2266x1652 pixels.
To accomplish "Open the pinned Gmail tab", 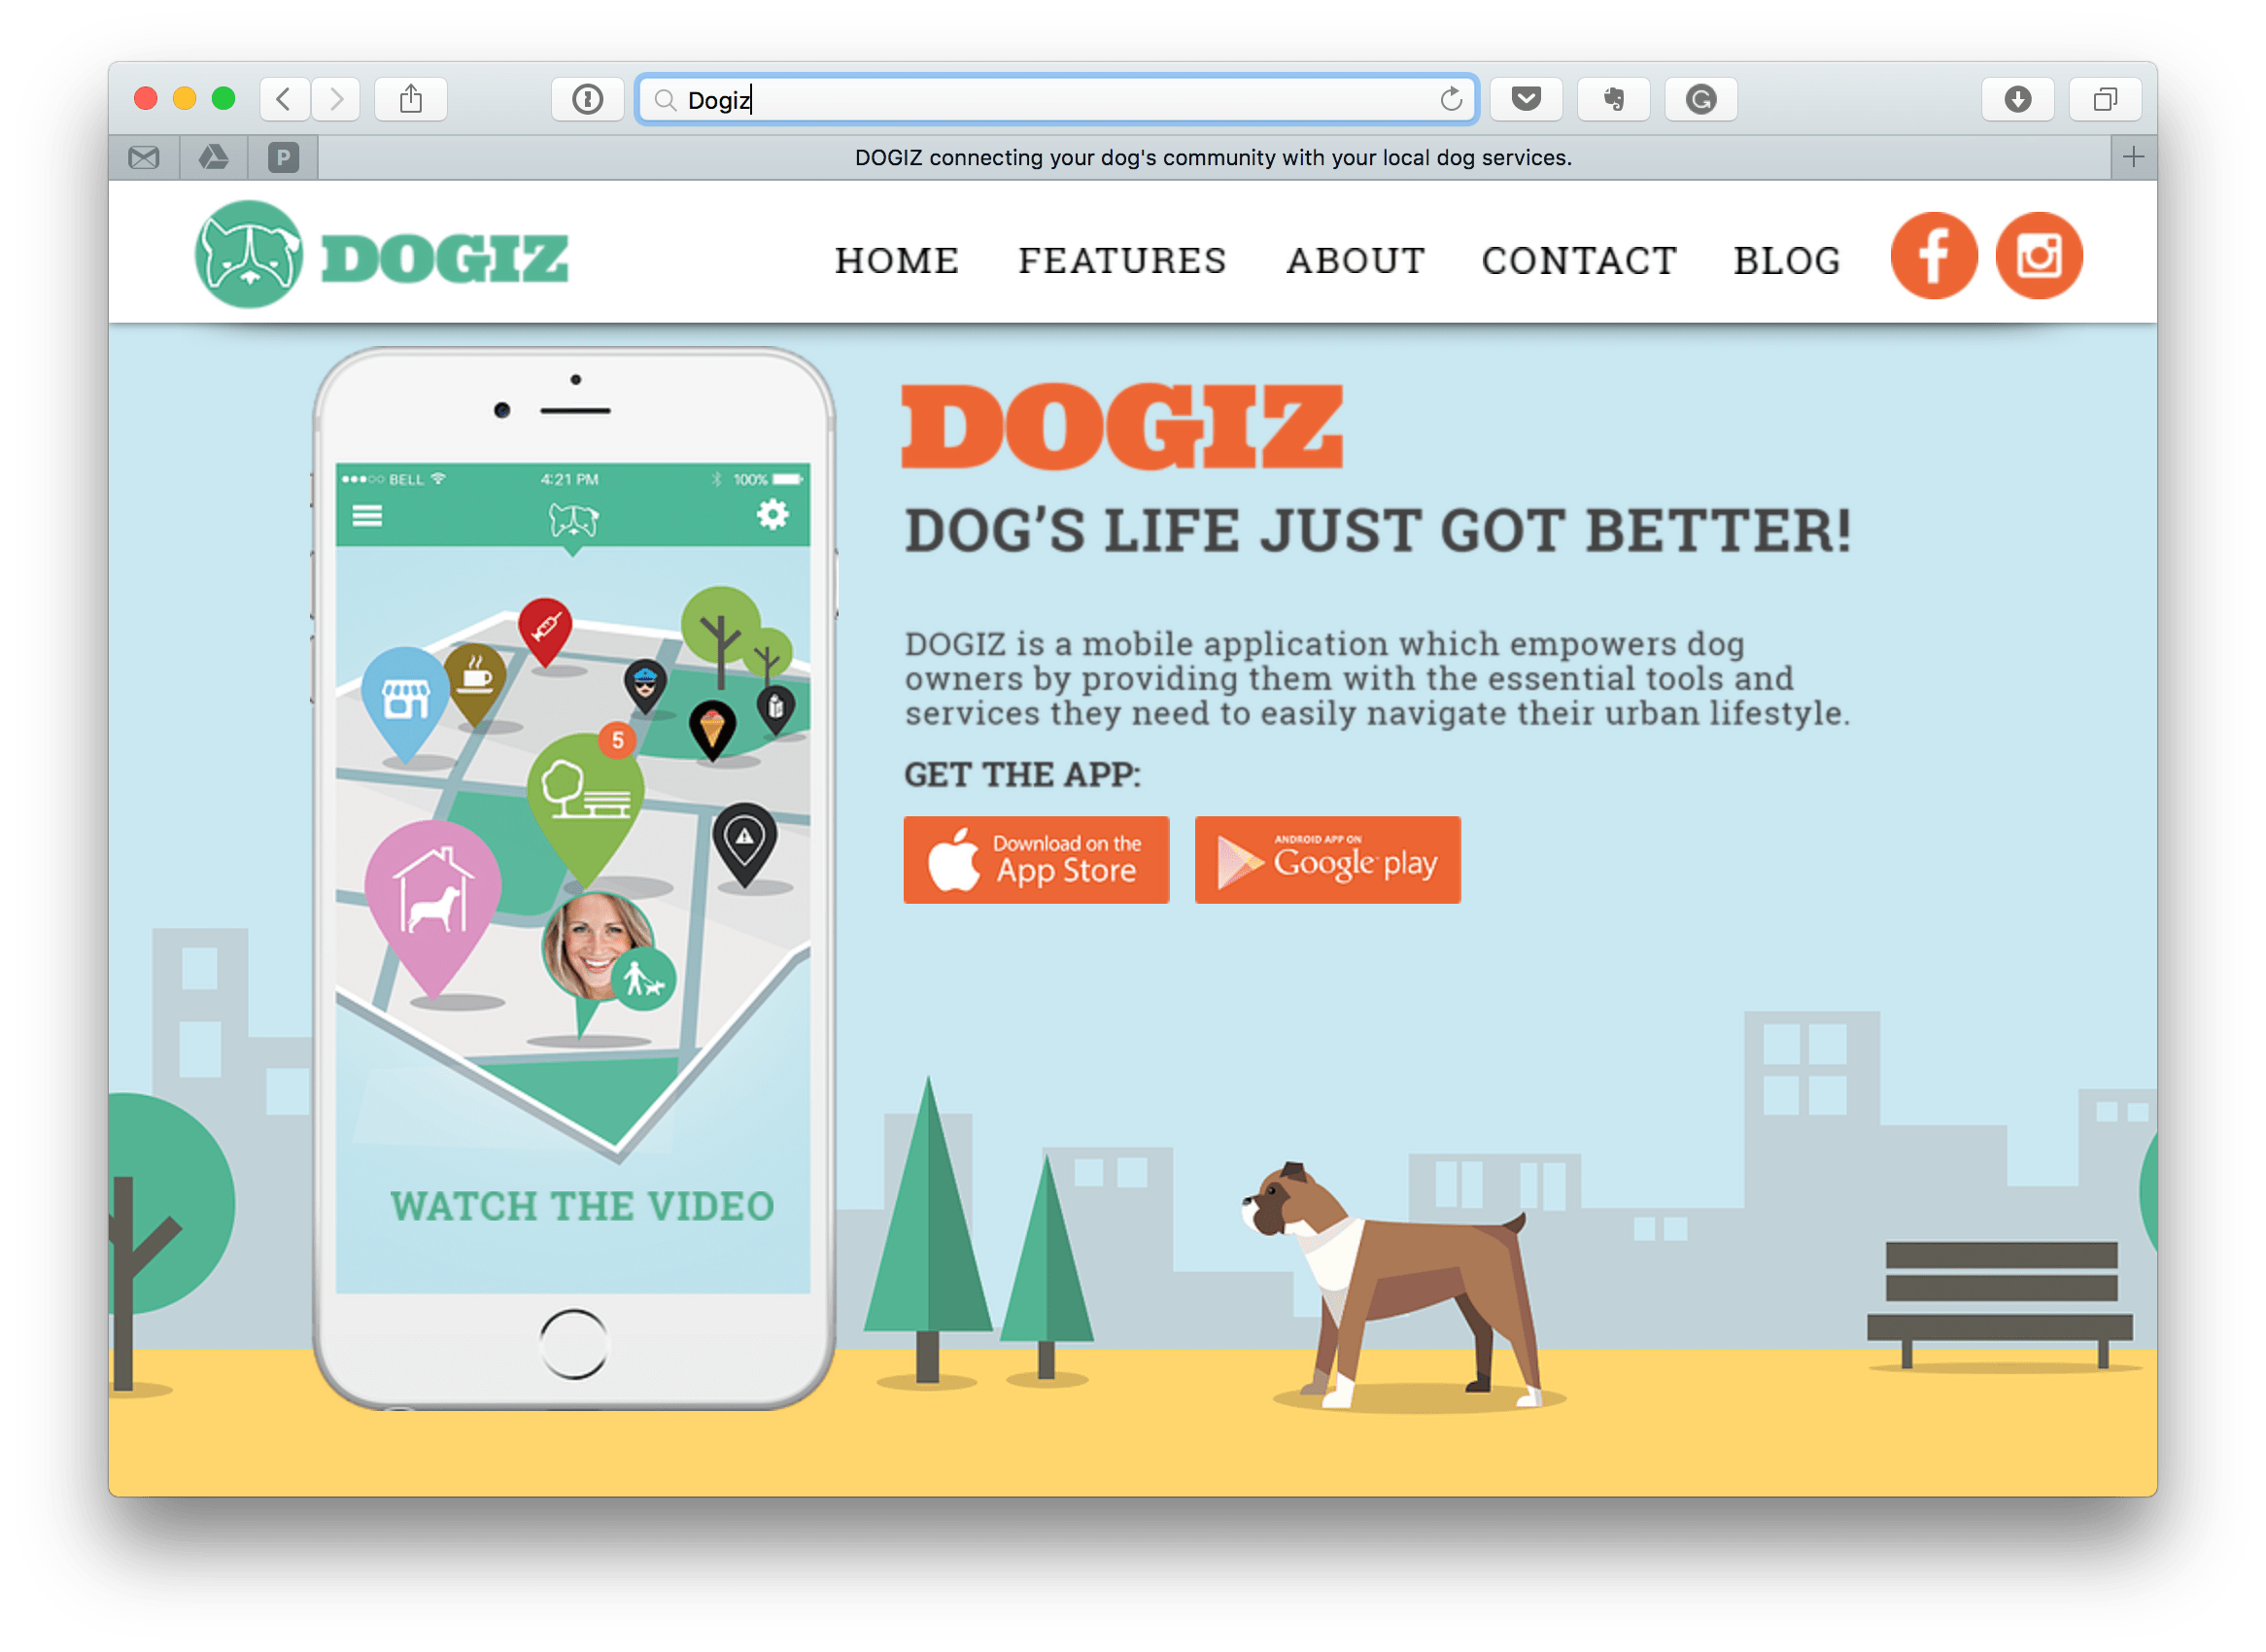I will click(x=144, y=157).
